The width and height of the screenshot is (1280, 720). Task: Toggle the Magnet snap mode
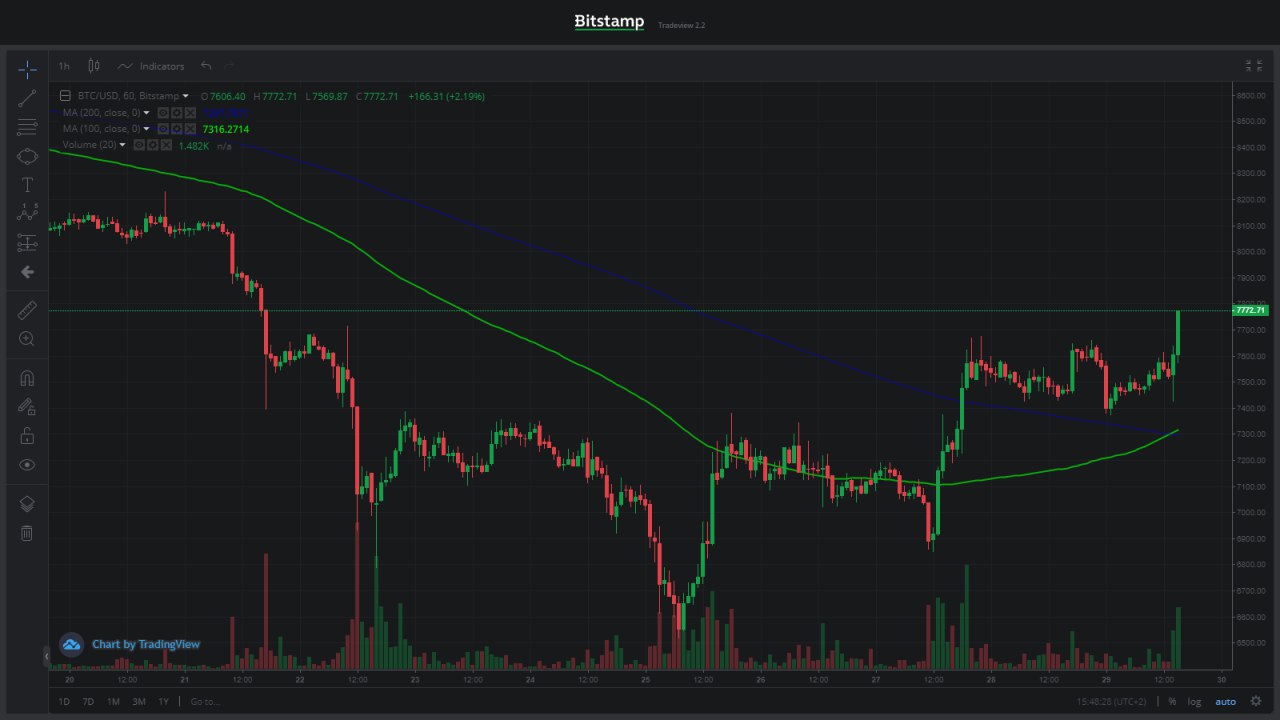tap(27, 378)
